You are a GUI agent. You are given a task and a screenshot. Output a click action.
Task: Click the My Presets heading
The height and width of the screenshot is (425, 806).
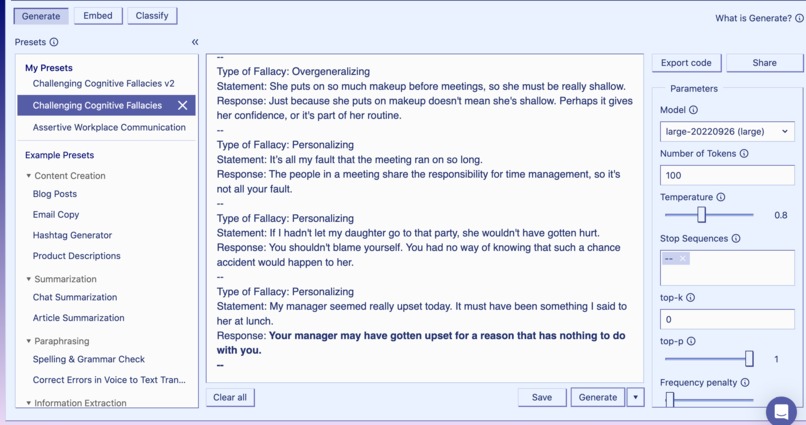49,68
